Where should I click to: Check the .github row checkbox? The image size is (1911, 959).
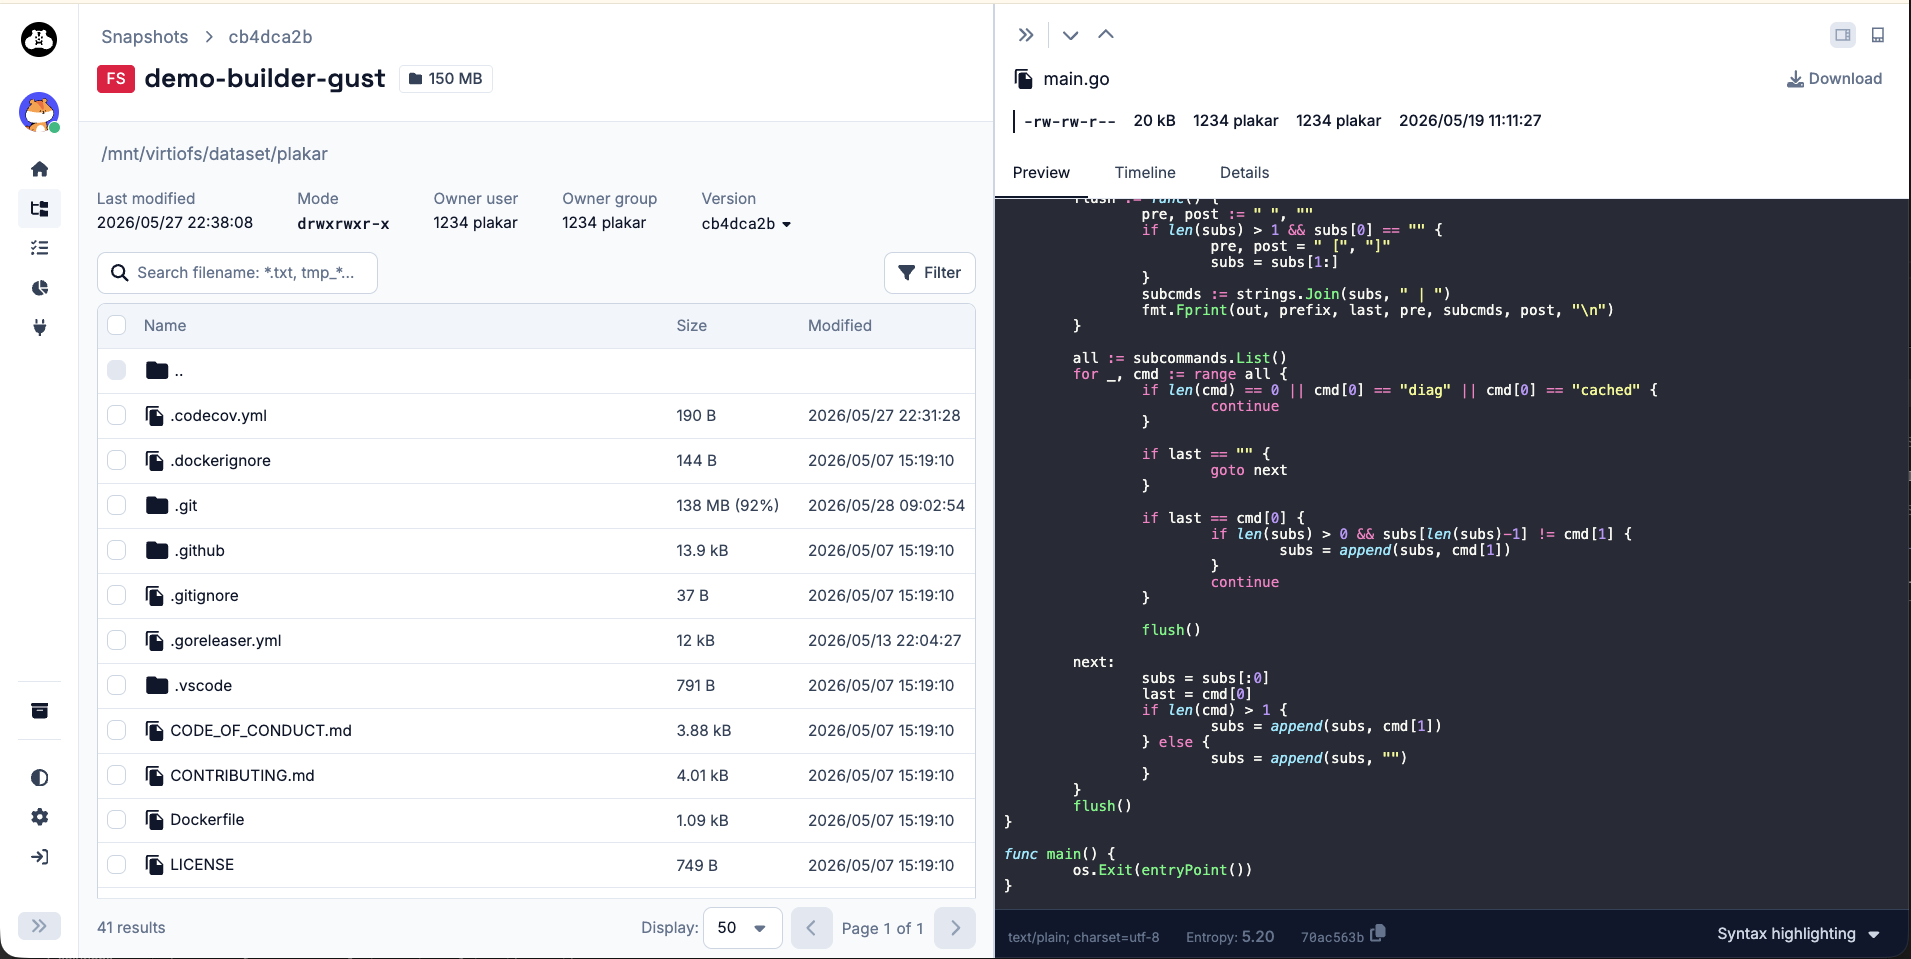tap(117, 550)
